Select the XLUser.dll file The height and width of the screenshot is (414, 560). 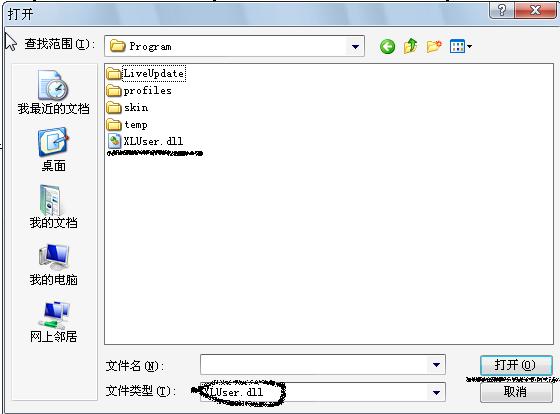click(x=145, y=141)
